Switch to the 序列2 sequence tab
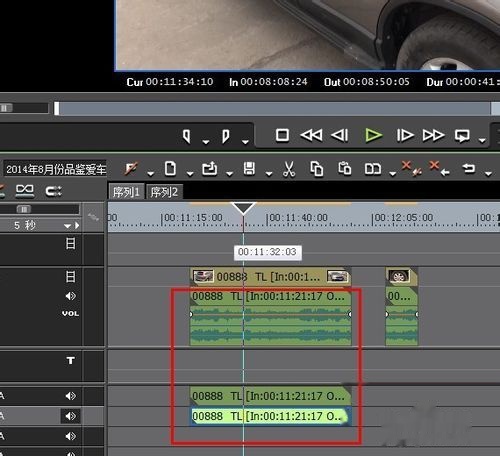 coord(164,192)
